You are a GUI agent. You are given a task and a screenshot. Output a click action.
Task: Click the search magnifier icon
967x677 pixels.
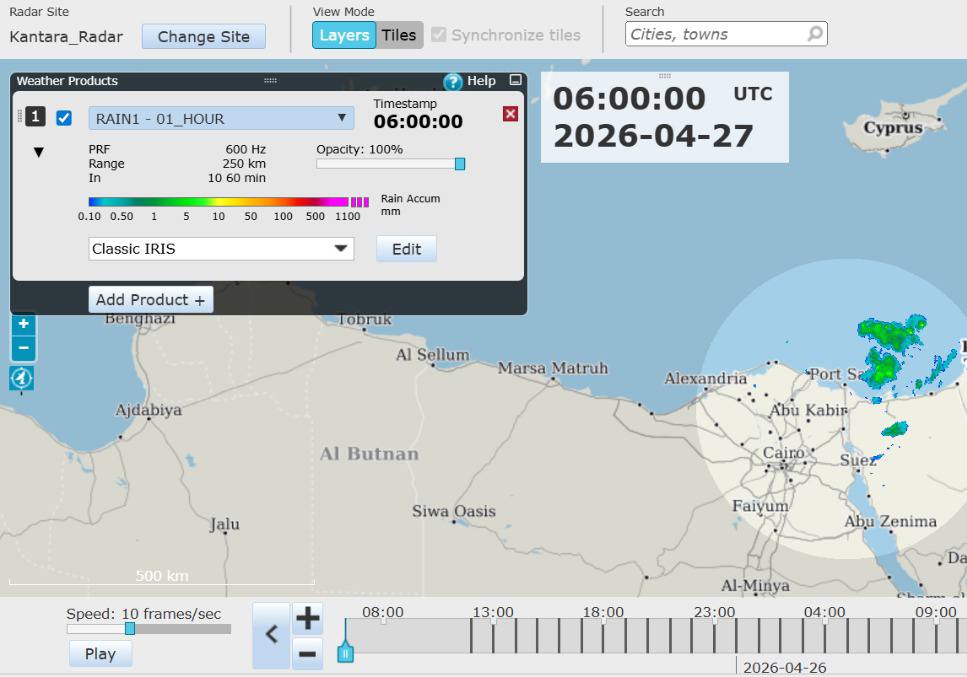[x=814, y=34]
